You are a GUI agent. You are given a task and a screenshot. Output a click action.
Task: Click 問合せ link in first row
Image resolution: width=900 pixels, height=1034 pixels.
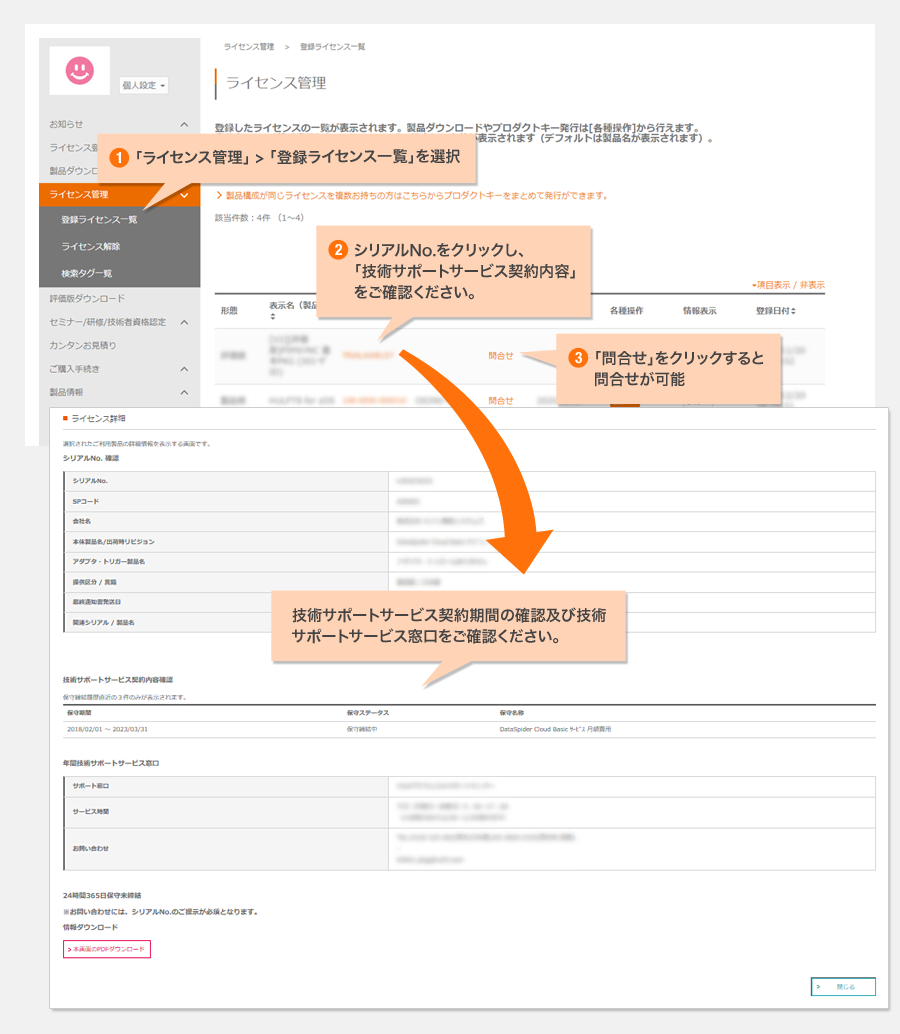tap(501, 355)
